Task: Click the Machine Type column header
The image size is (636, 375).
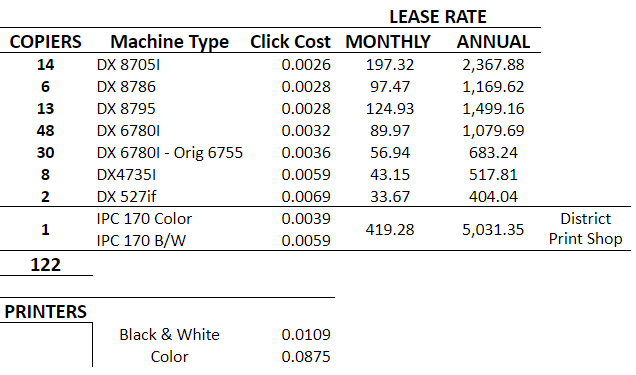Action: [170, 42]
